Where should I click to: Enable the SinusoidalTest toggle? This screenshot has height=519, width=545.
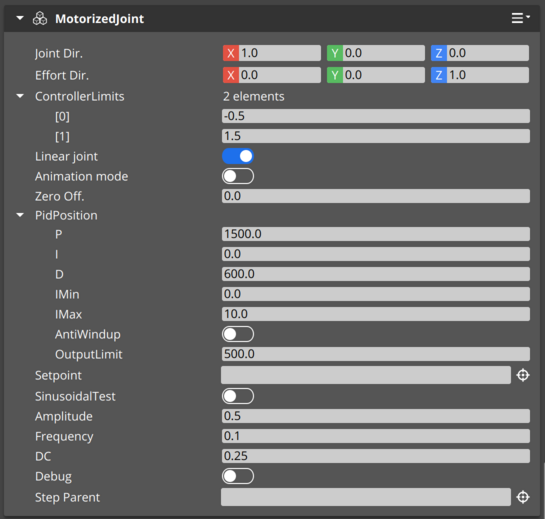click(x=238, y=396)
